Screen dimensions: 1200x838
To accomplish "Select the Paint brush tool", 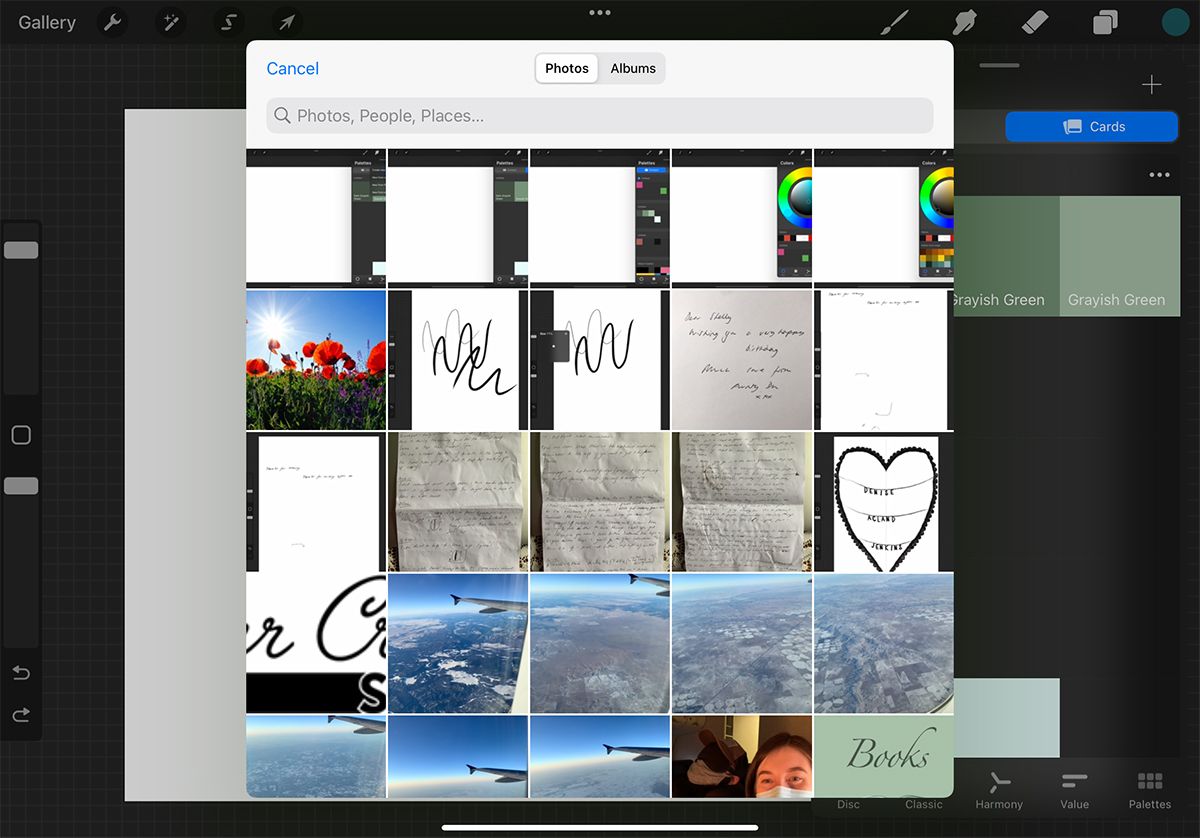I will [894, 22].
